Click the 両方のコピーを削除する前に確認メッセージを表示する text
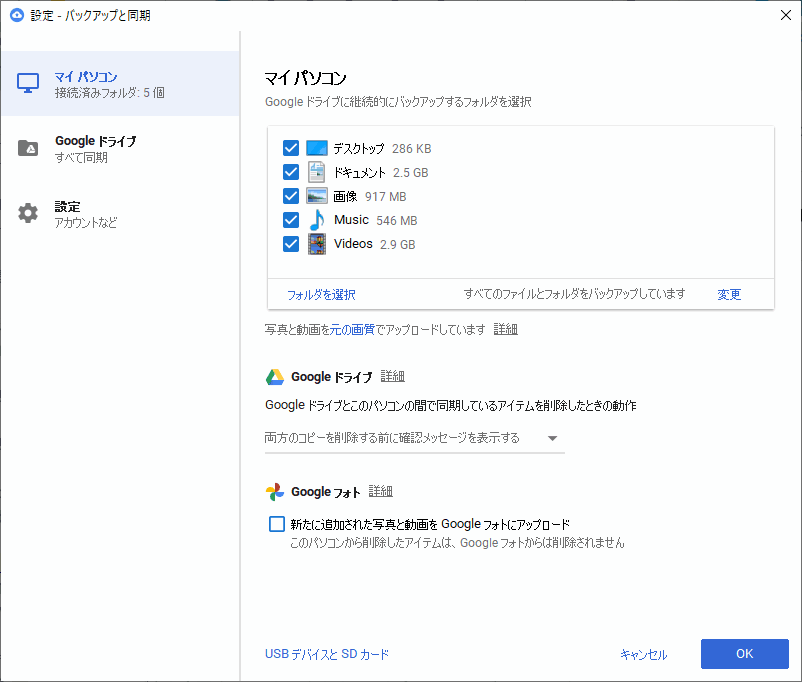Screen dimensions: 802x682 (392, 437)
